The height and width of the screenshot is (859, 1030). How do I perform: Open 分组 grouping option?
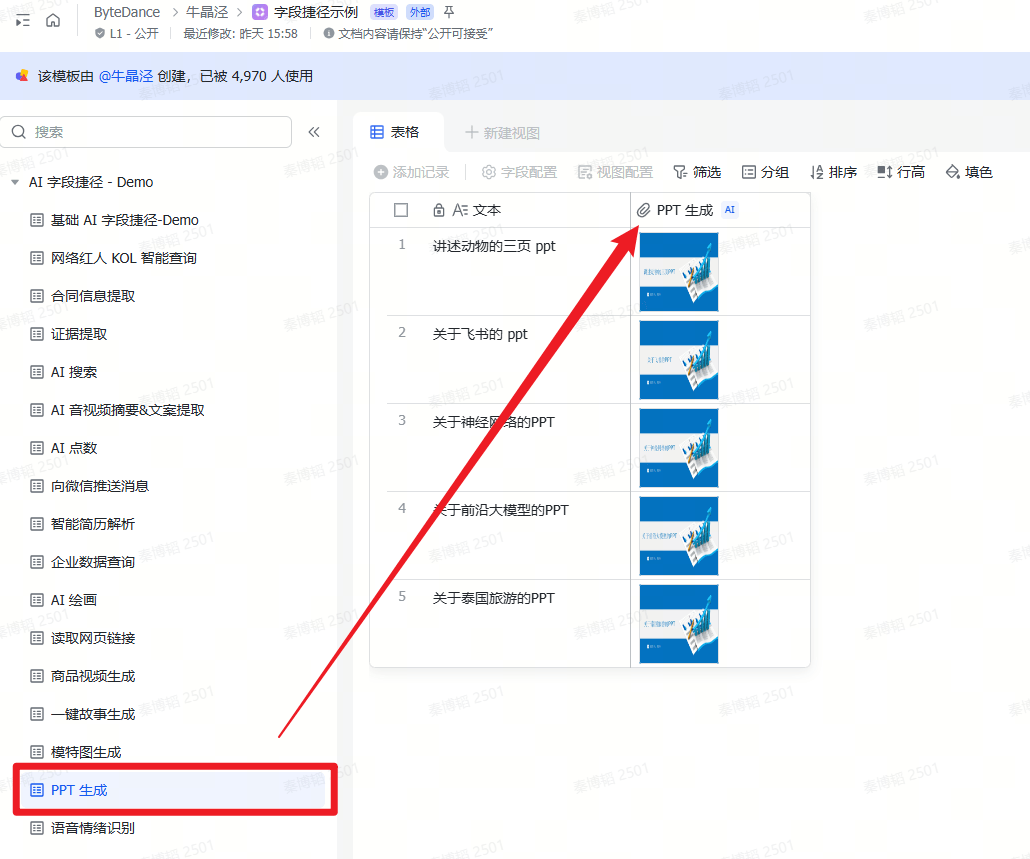[765, 172]
